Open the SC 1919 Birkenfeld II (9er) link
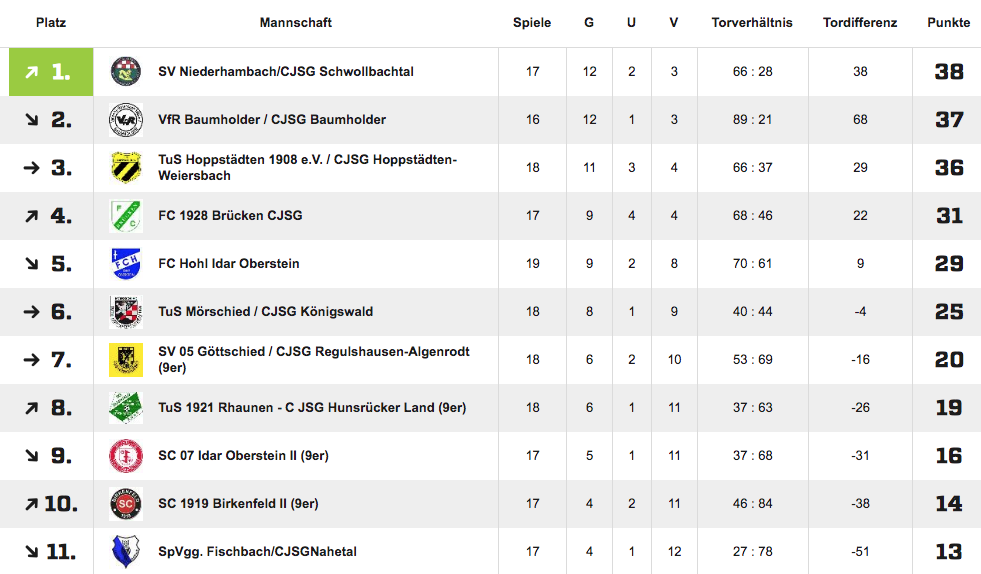Screen dimensions: 981x574 click(238, 504)
